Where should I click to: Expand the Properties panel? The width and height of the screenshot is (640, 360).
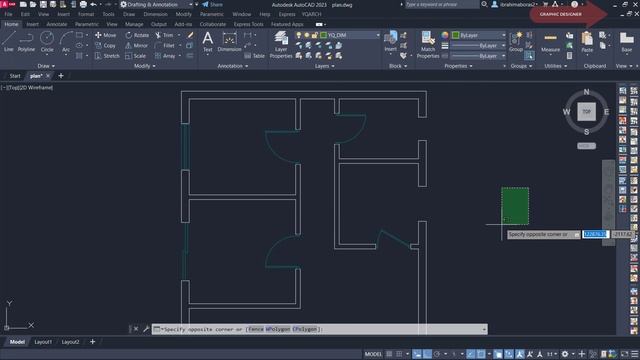[458, 66]
